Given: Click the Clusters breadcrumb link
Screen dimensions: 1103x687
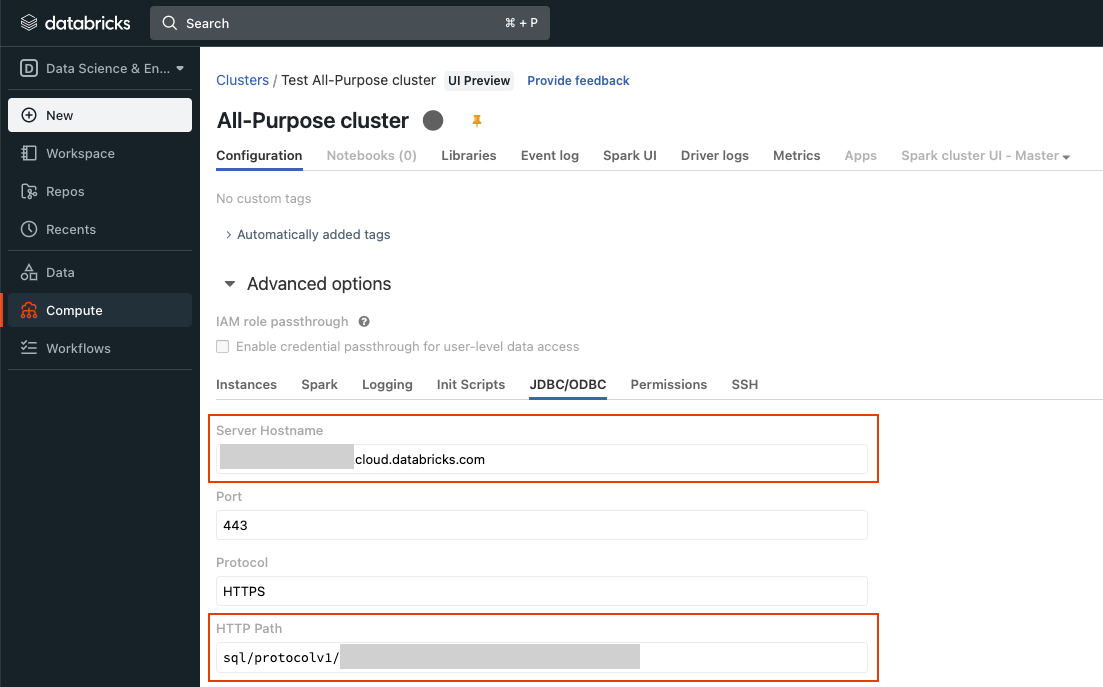Looking at the screenshot, I should click(242, 80).
